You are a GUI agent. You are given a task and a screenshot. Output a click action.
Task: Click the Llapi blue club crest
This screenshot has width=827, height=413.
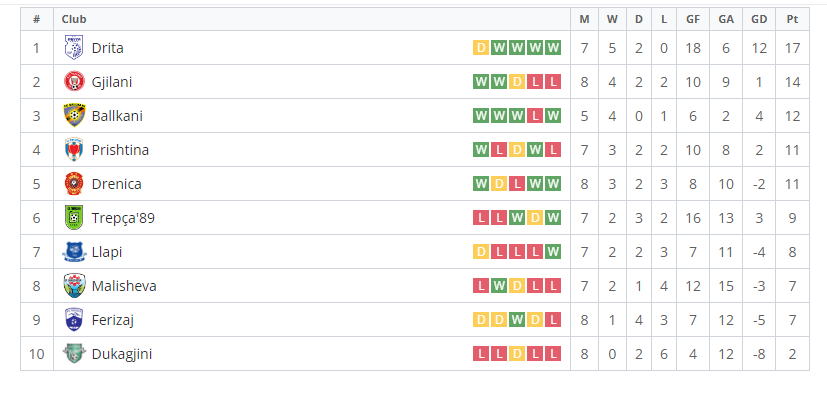pos(74,252)
